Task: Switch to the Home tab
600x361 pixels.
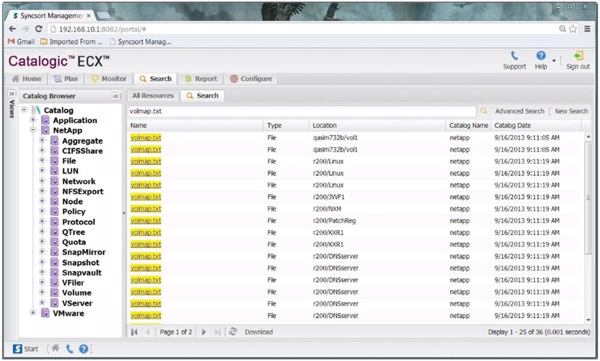Action: (x=27, y=78)
